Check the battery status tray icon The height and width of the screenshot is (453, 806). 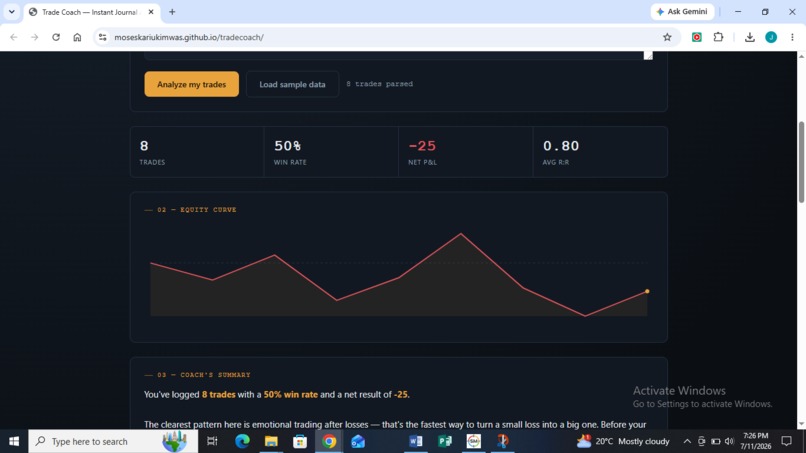pyautogui.click(x=716, y=441)
